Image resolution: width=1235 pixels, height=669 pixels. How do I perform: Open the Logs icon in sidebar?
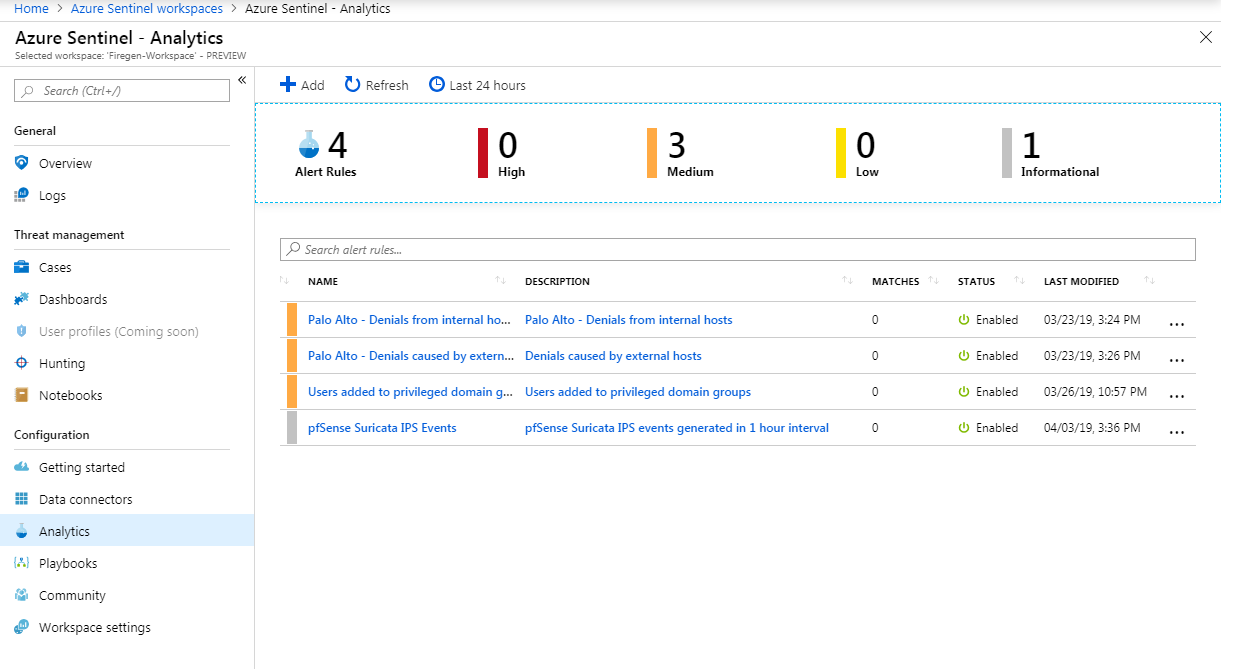22,195
